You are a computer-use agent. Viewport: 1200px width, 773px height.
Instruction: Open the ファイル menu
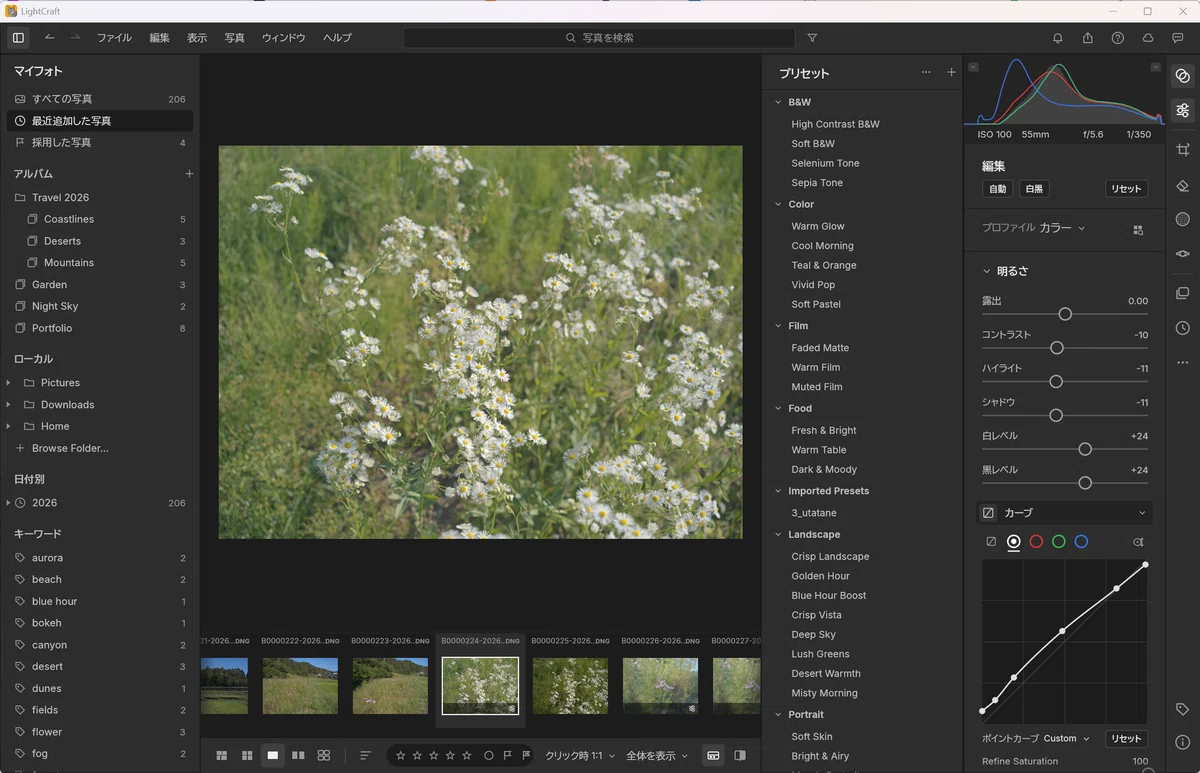click(x=114, y=38)
